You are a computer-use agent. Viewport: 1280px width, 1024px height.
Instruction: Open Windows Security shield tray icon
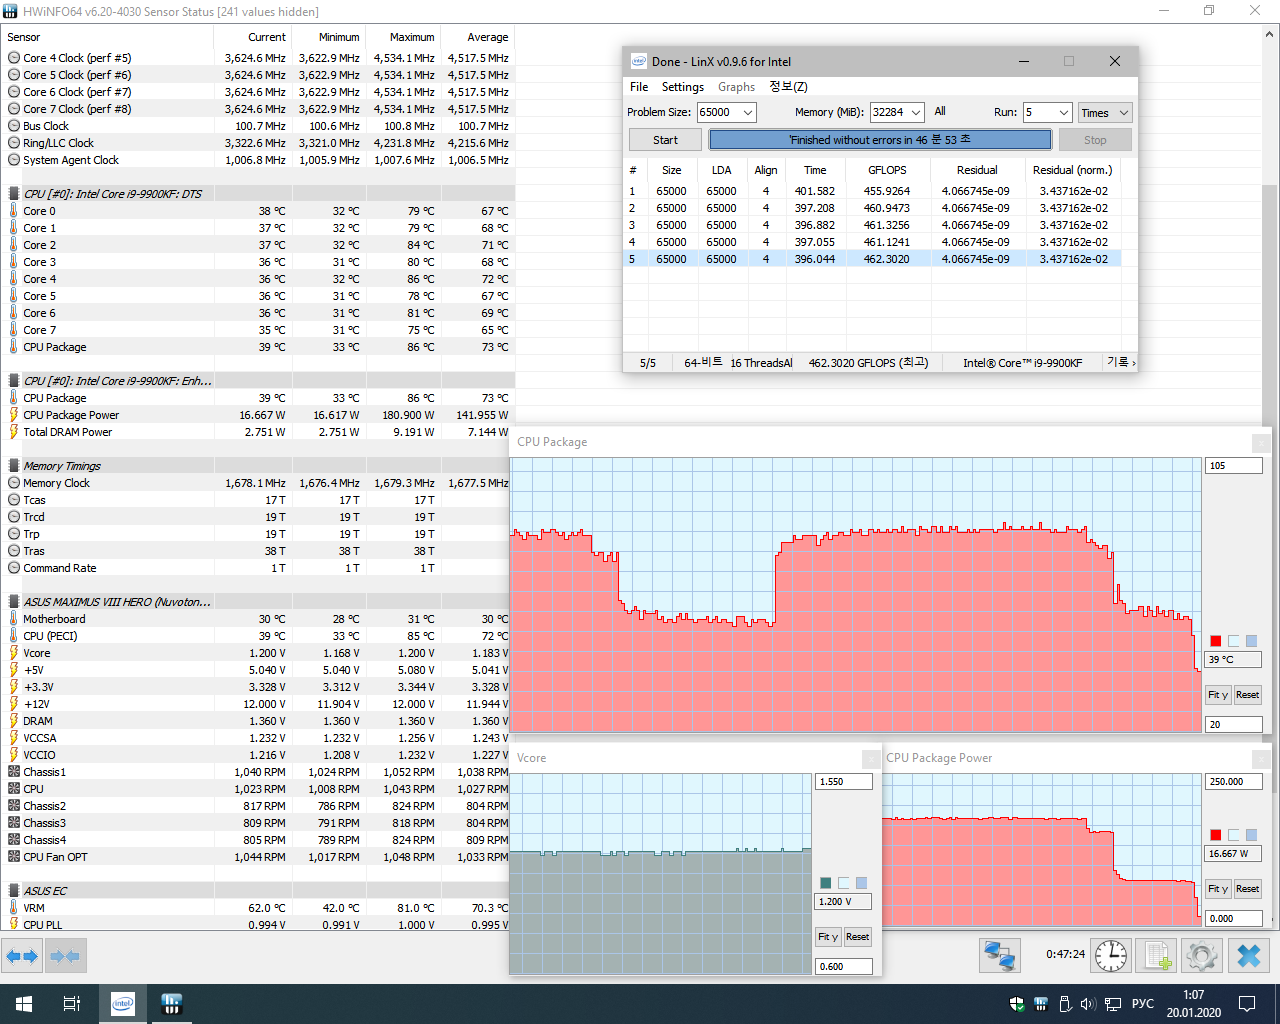pos(1017,1004)
